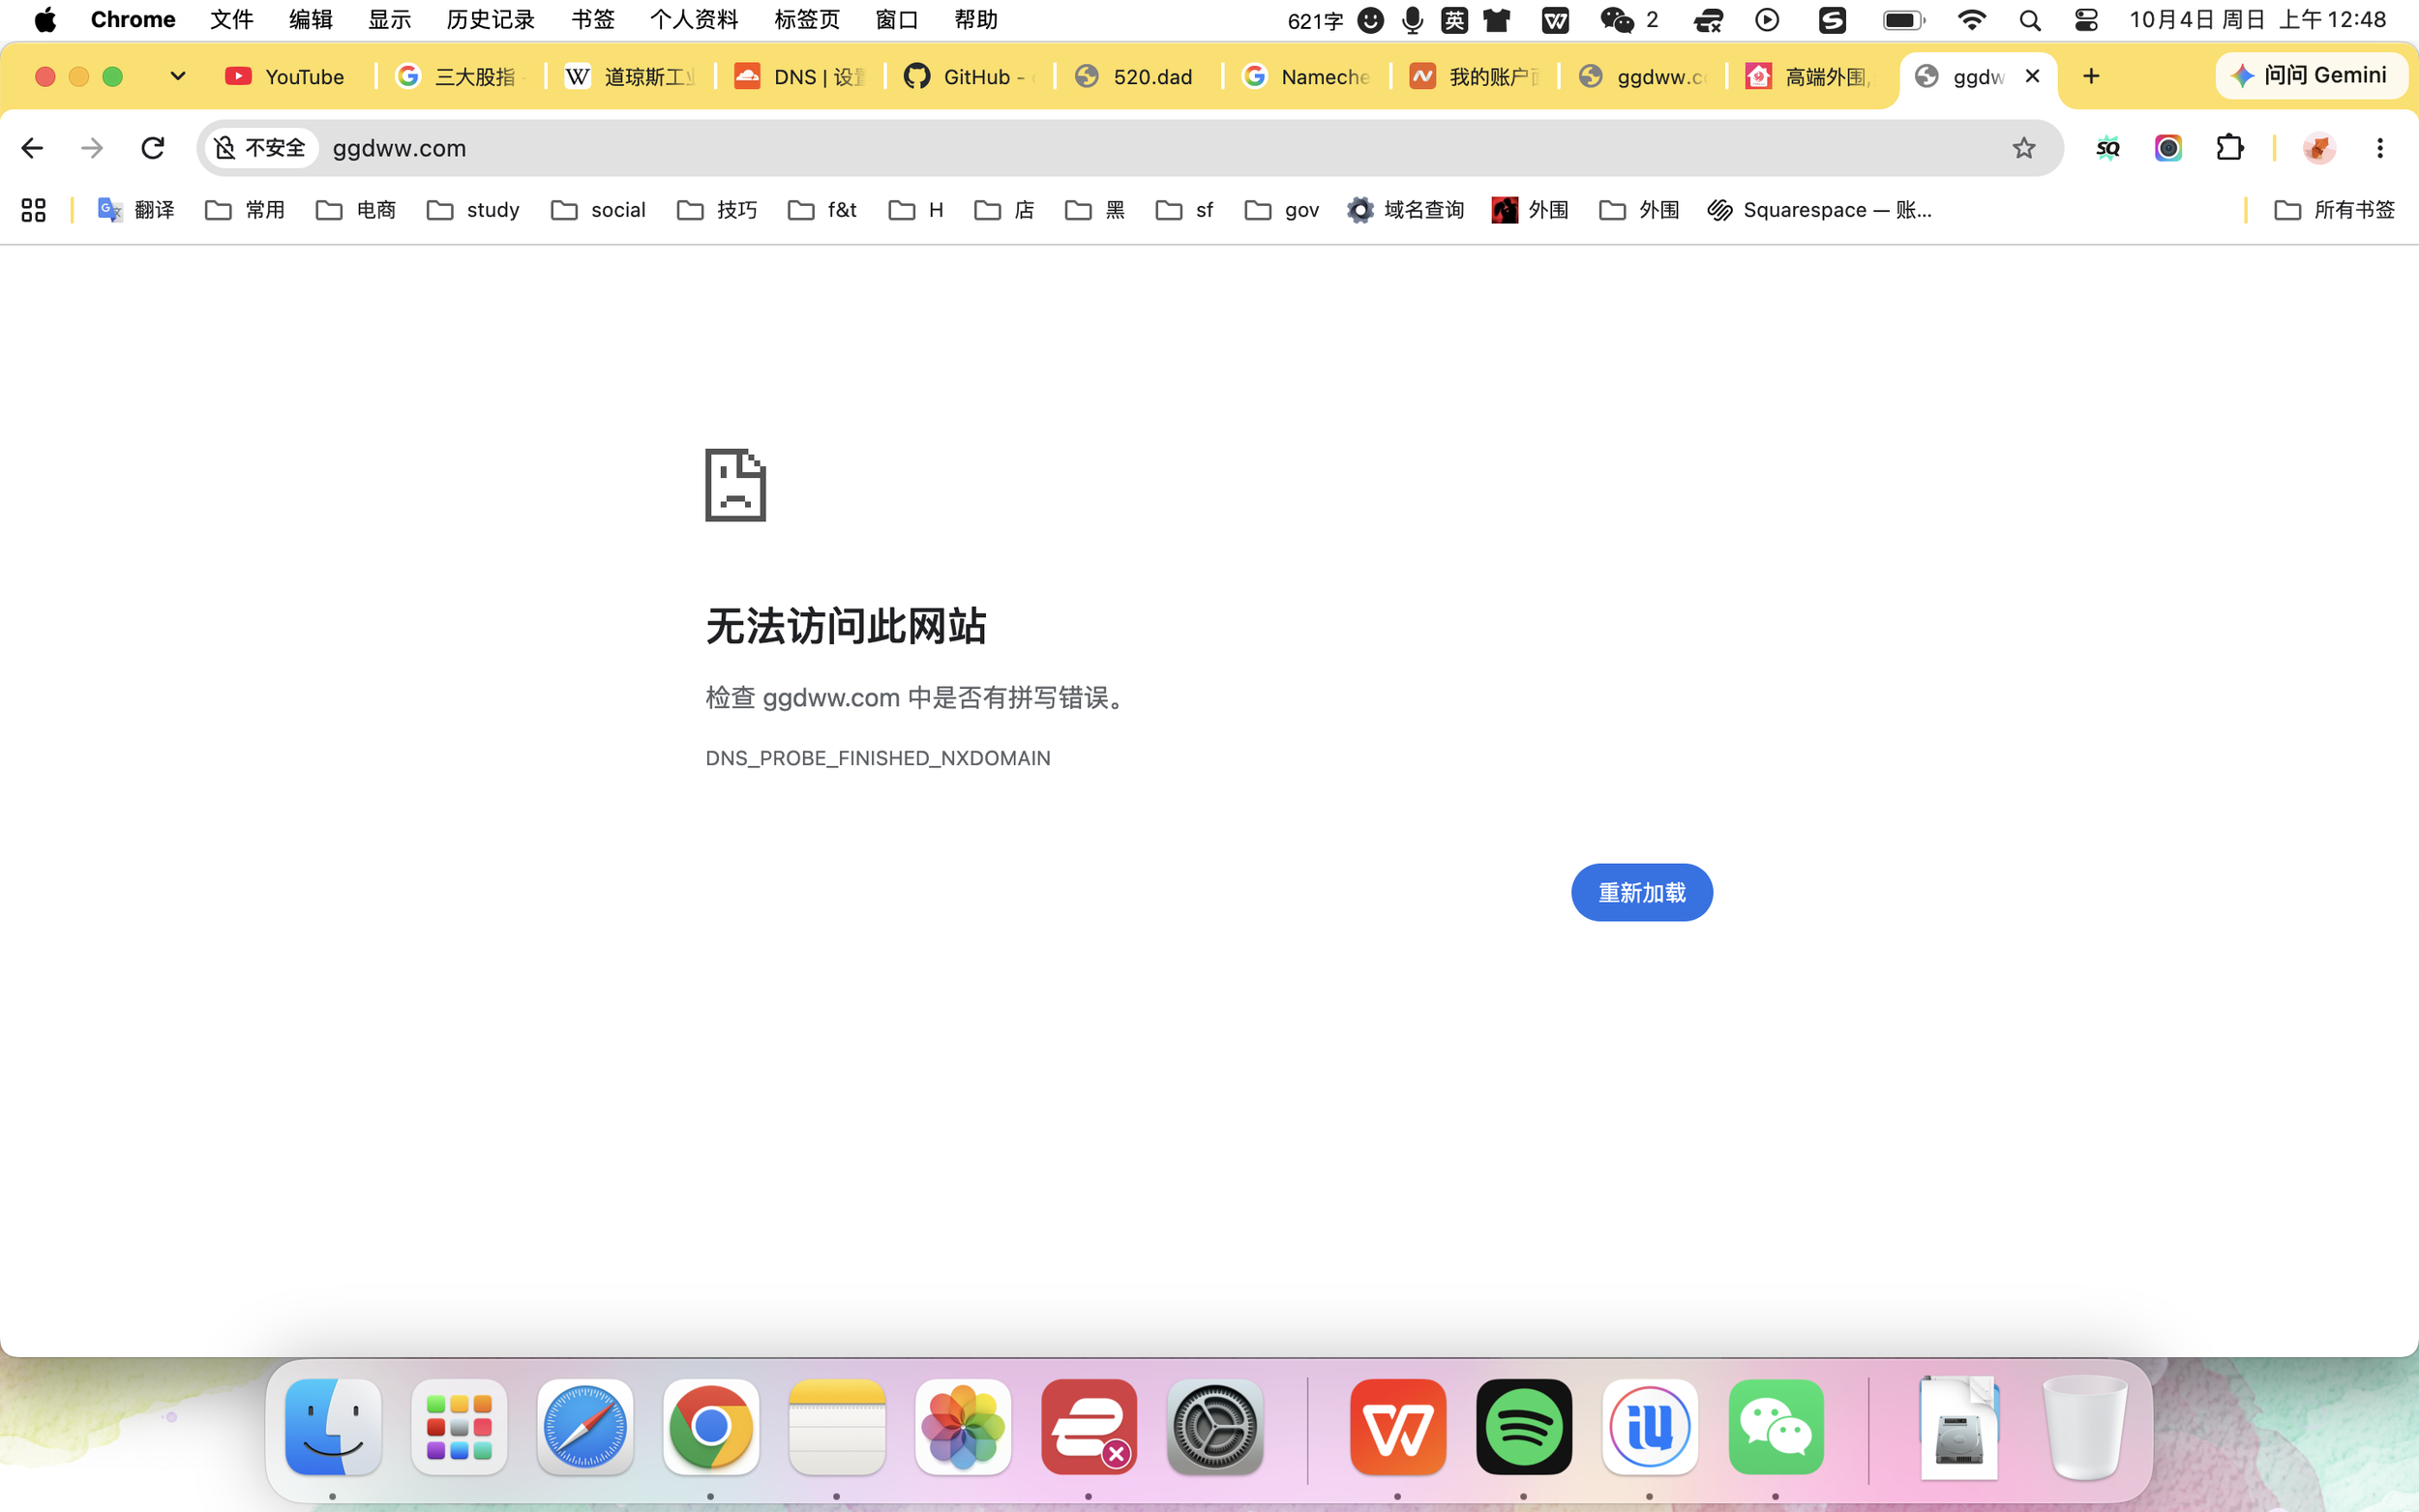This screenshot has height=1512, width=2419.
Task: Open the profile avatar in toolbar
Action: (2318, 148)
